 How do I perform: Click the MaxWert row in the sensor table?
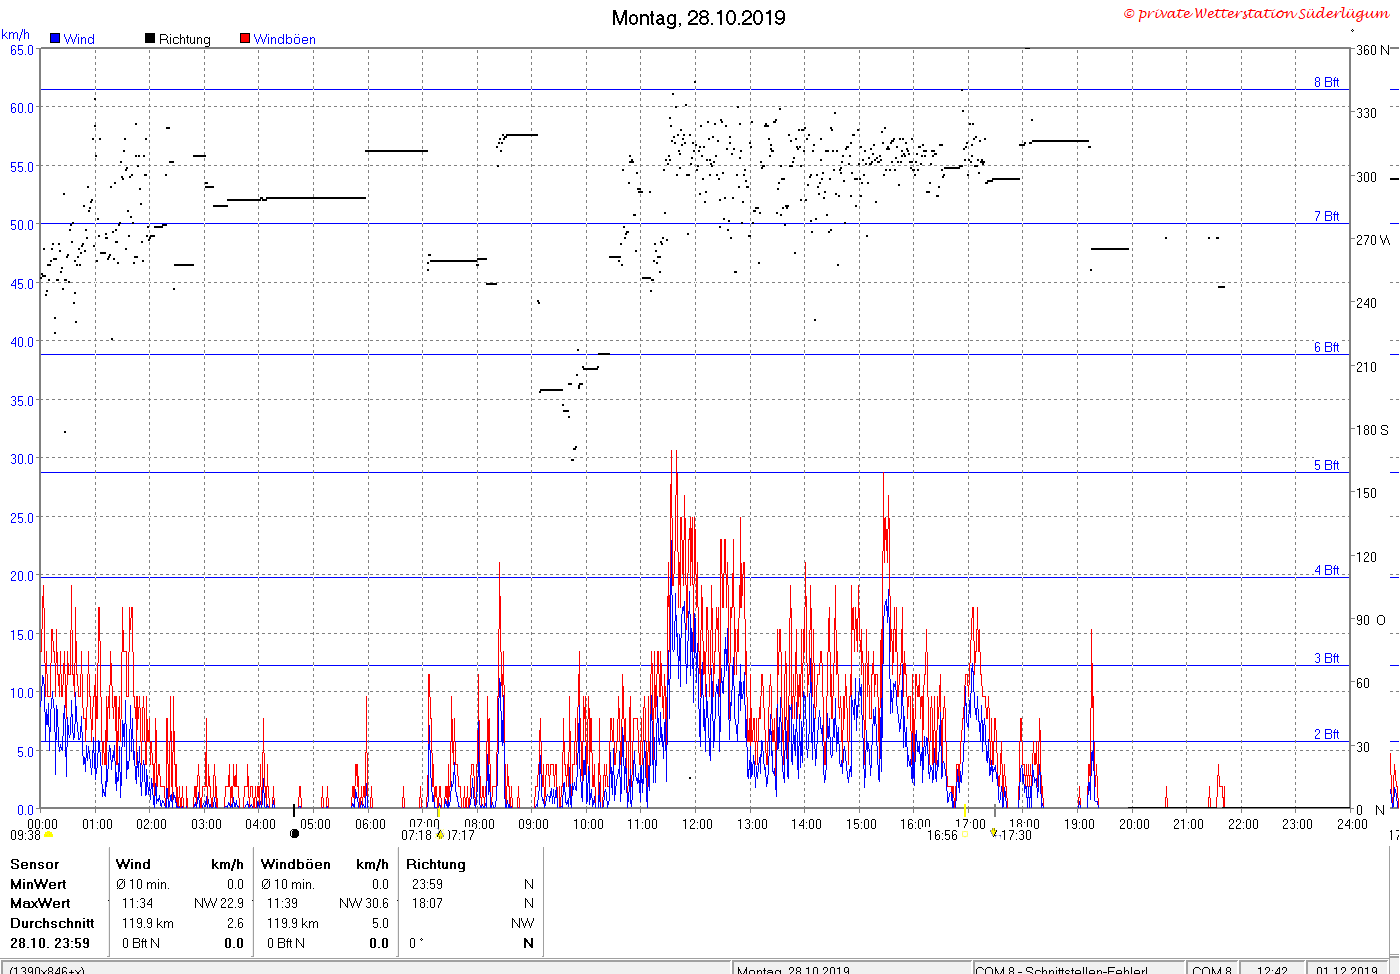272,903
